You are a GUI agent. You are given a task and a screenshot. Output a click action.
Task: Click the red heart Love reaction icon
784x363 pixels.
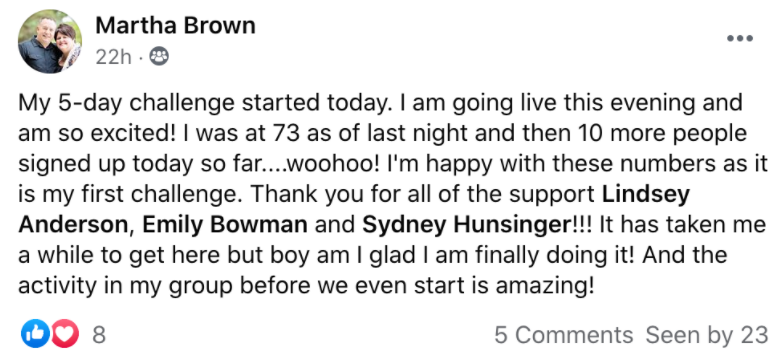[x=65, y=334]
